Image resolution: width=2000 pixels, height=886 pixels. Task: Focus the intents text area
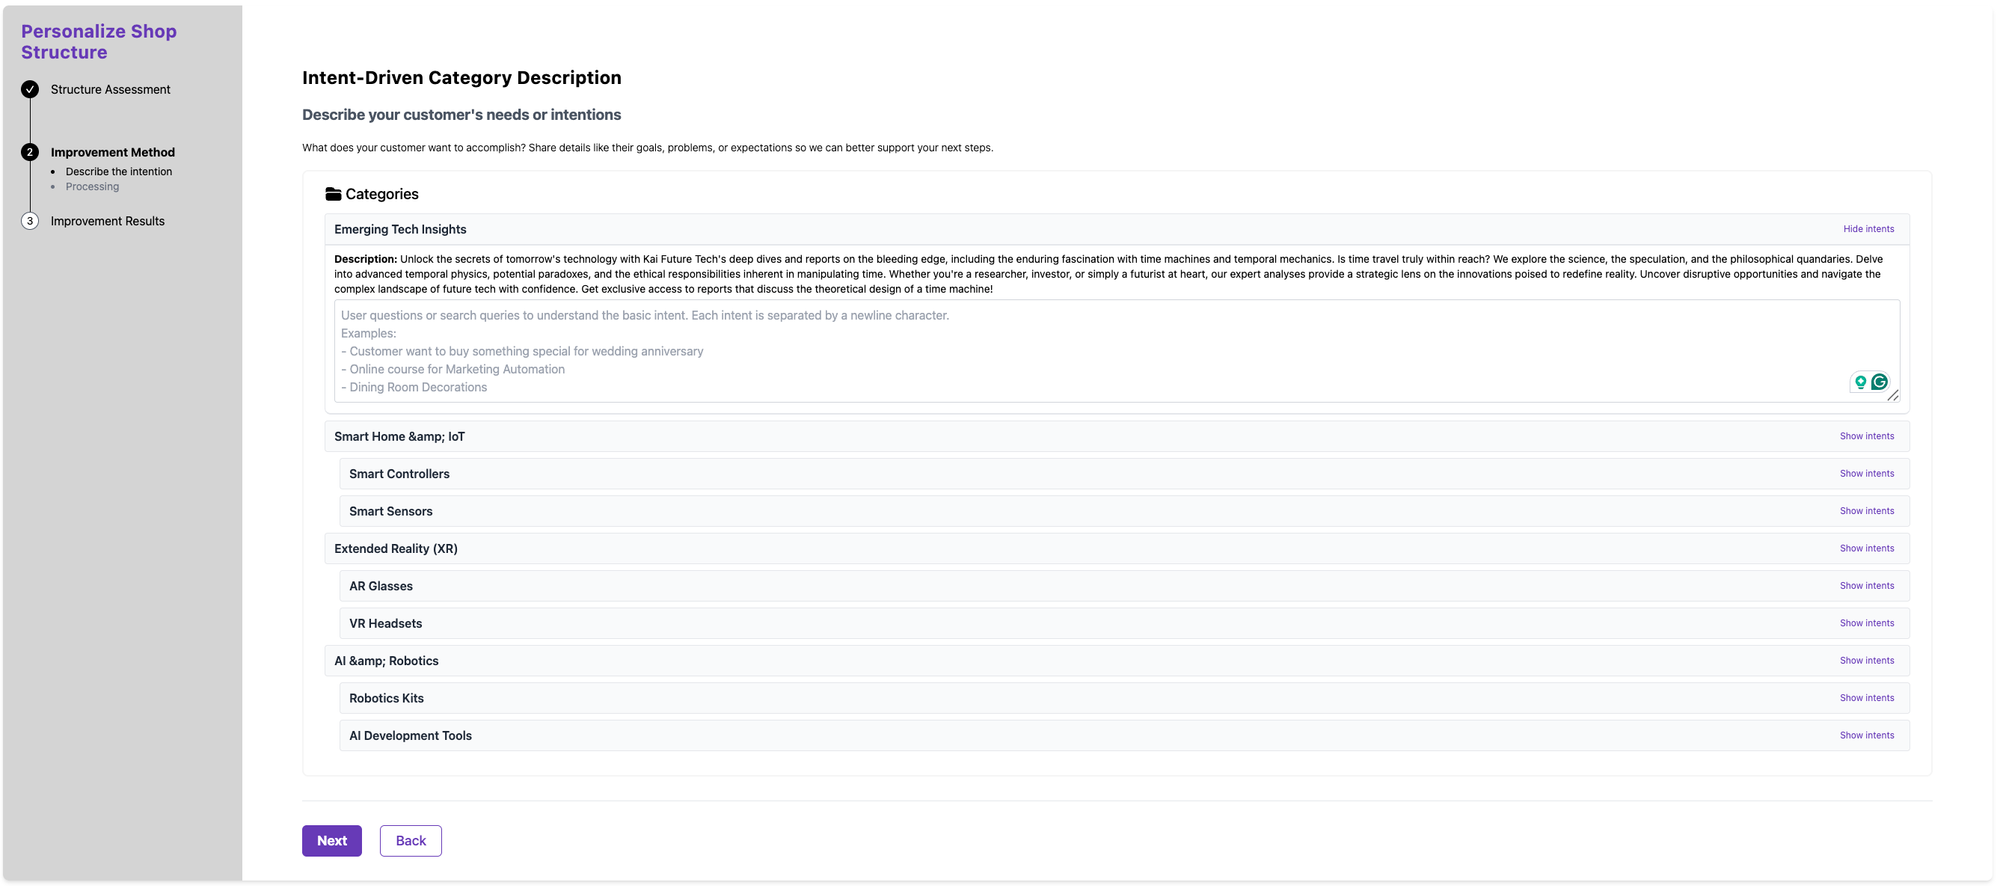pos(1000,351)
